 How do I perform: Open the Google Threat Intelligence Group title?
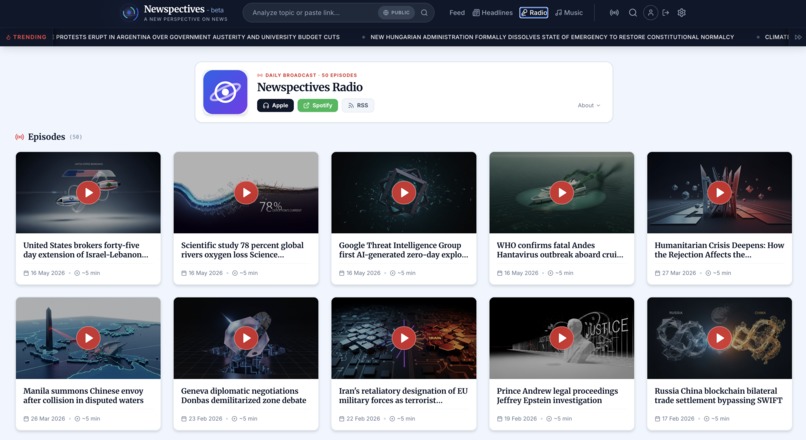click(404, 250)
